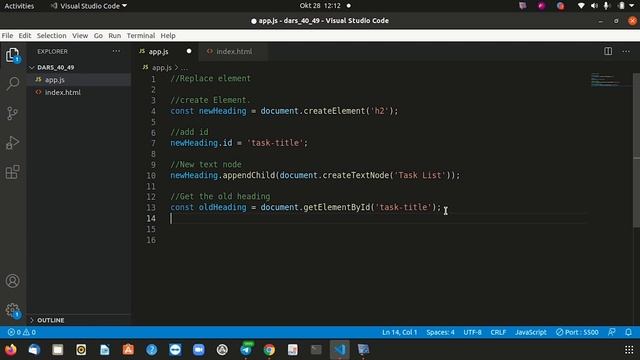Open Ubuntu Software from the dock
The height and width of the screenshot is (360, 640).
128,350
